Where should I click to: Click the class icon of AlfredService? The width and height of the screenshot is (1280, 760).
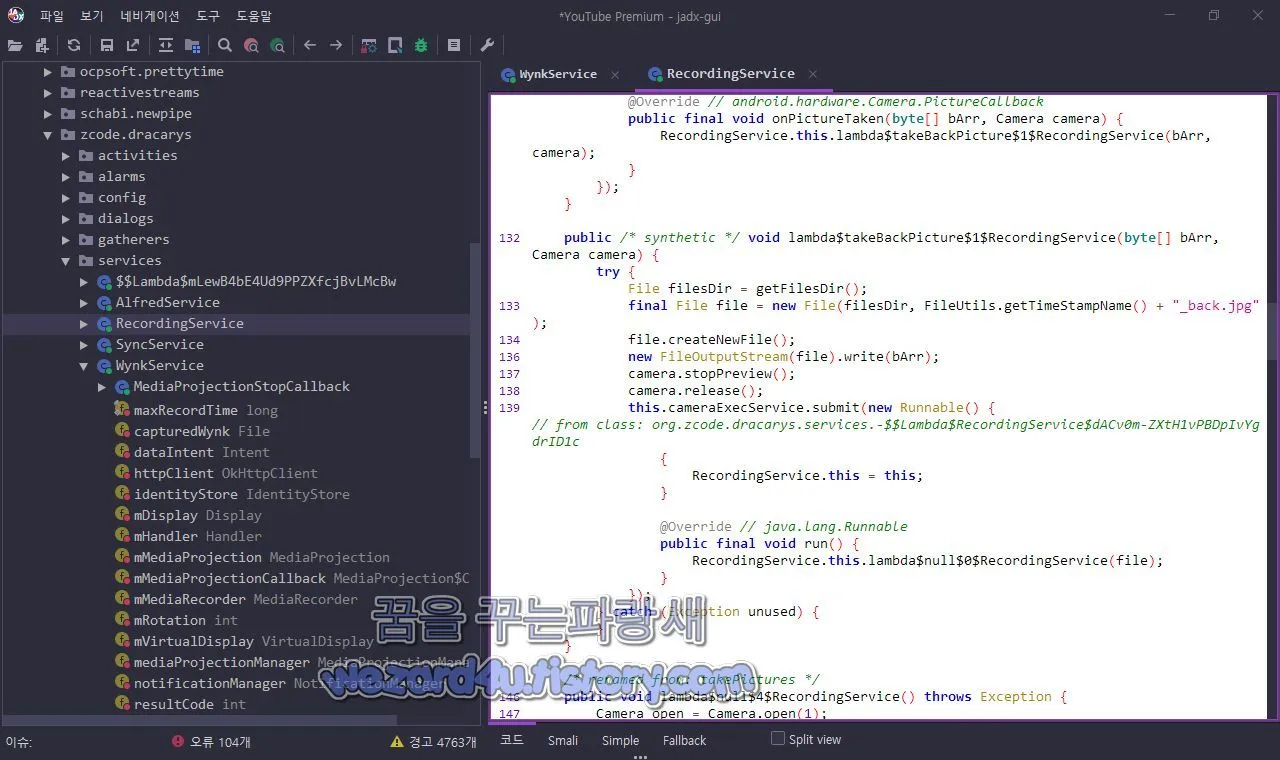tap(104, 303)
